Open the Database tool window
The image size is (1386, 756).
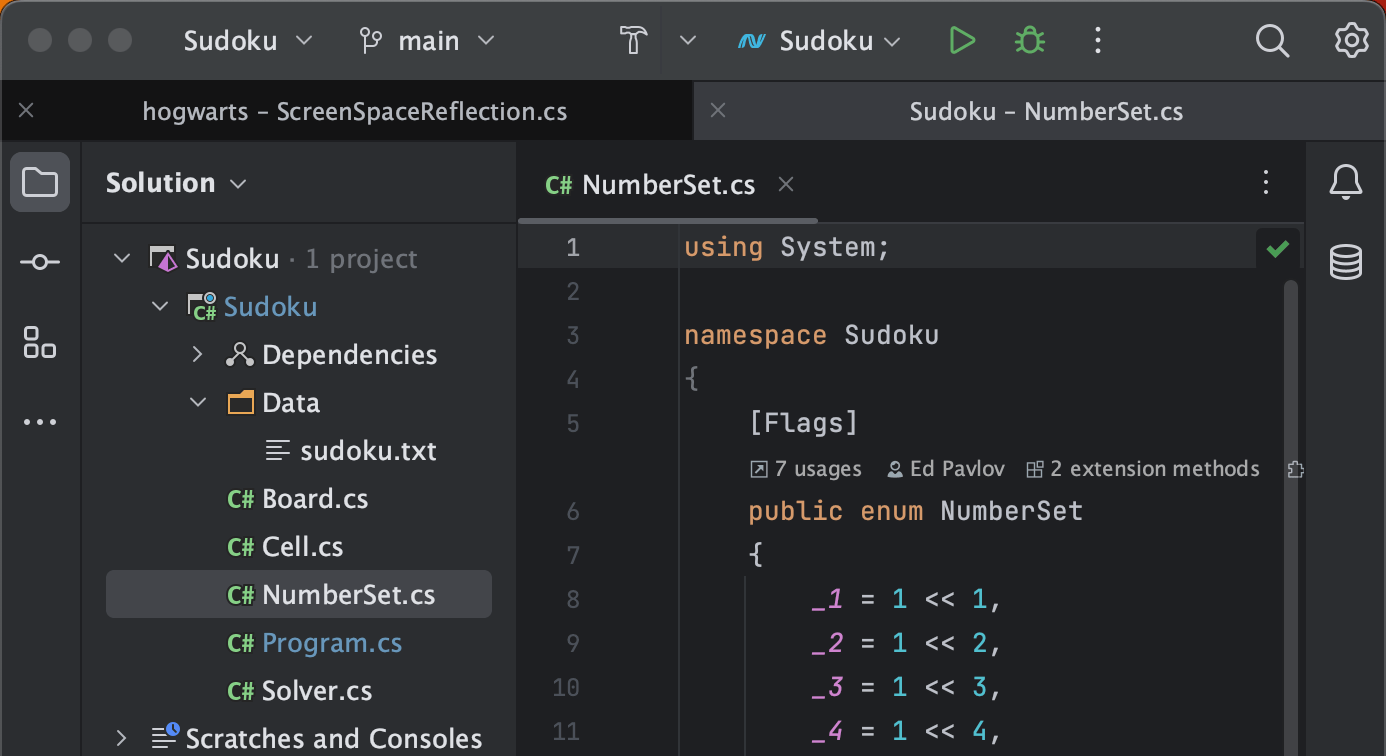click(1345, 262)
